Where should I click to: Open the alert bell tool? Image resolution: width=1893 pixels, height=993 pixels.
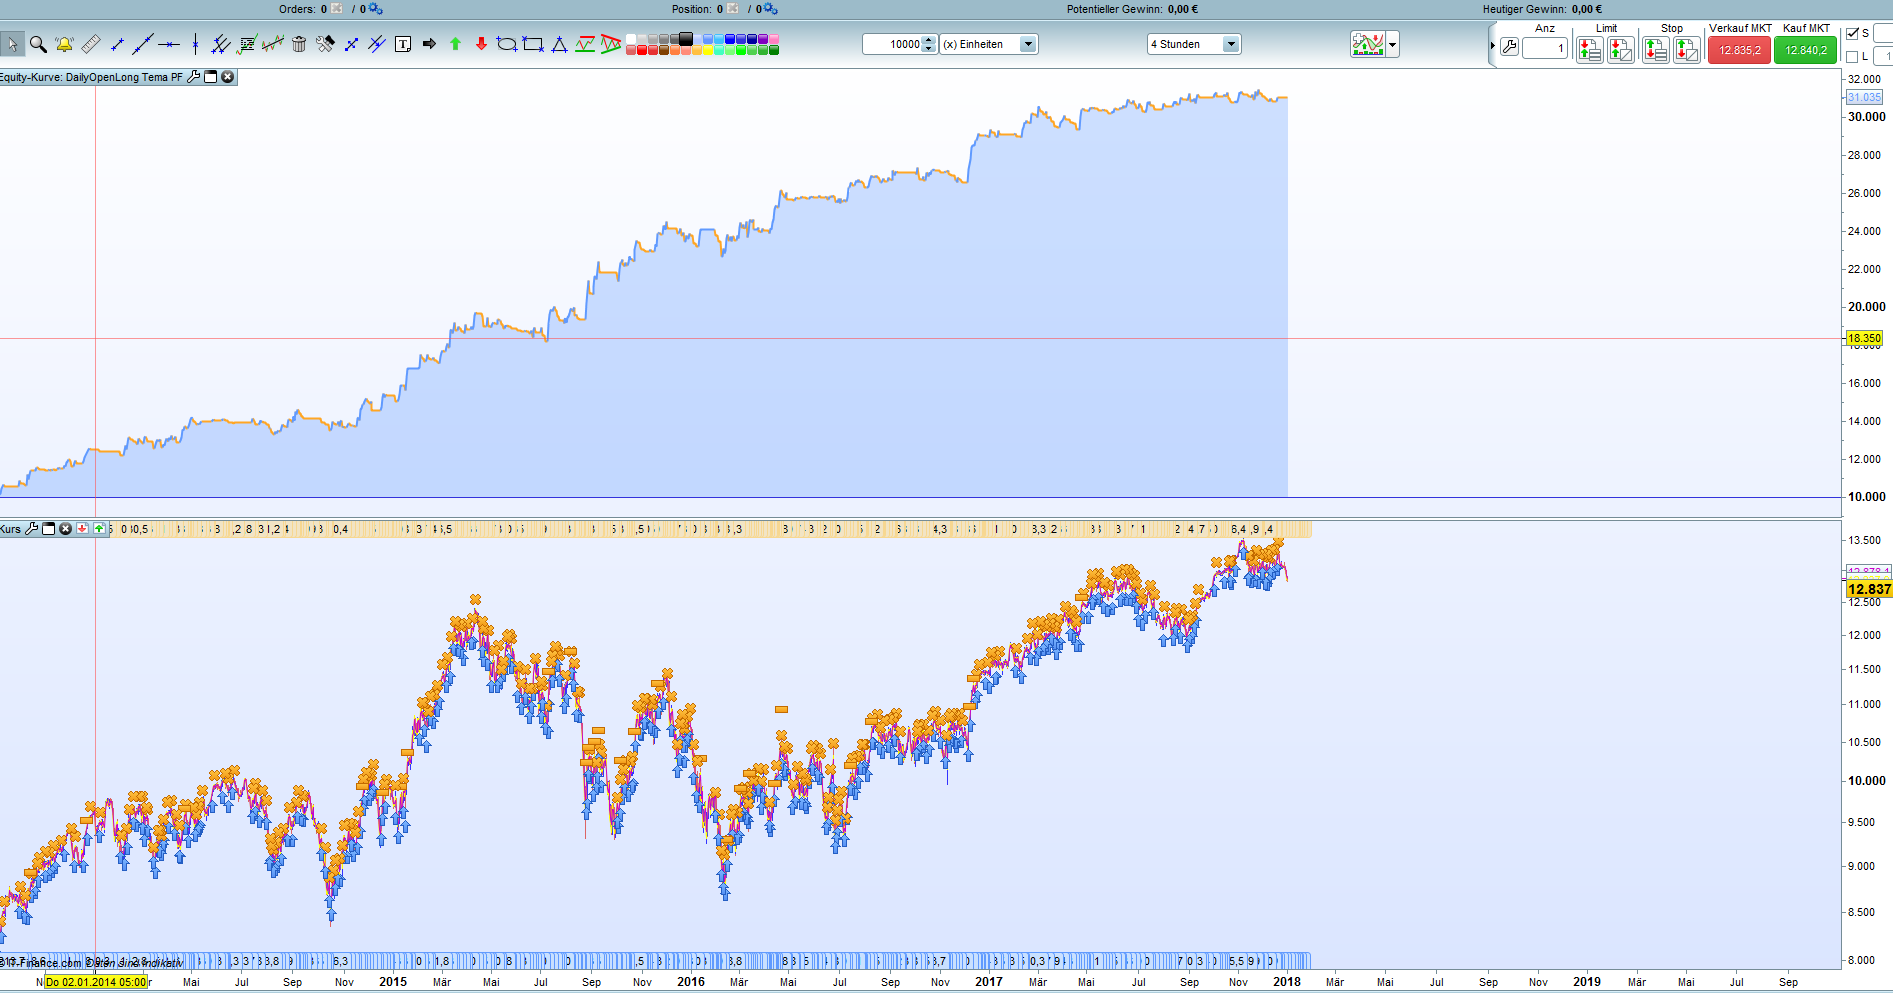(x=64, y=44)
